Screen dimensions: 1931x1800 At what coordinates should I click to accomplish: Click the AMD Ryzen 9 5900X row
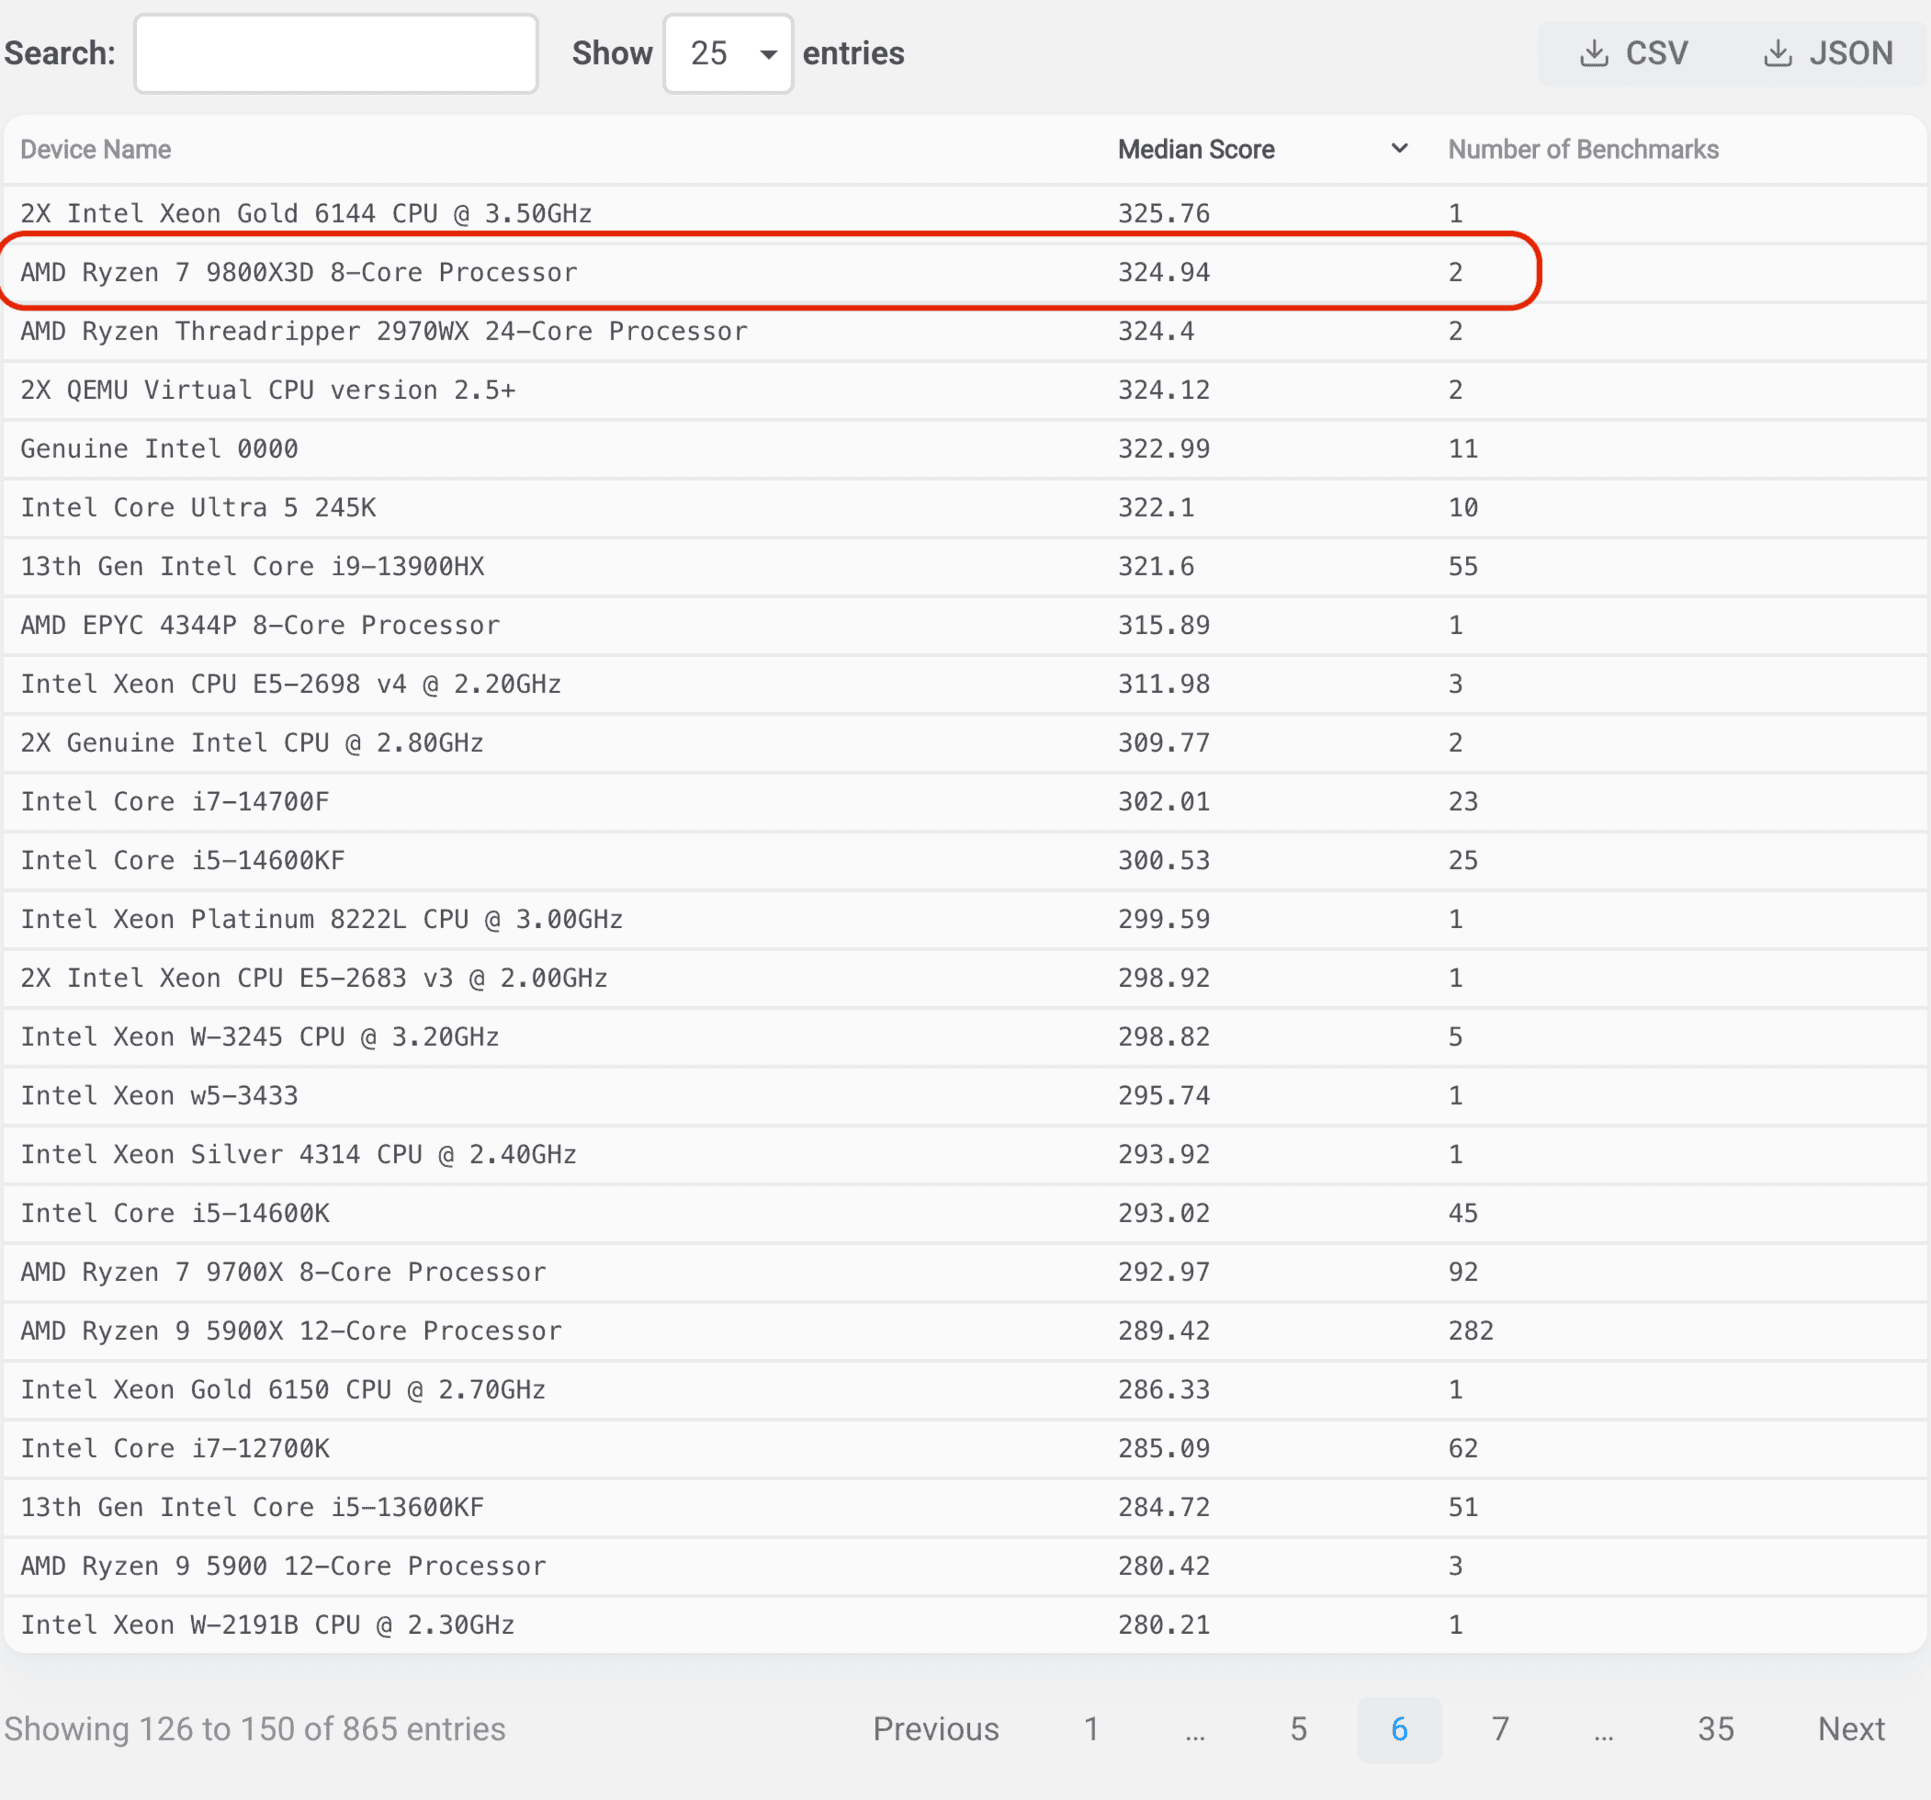pyautogui.click(x=290, y=1331)
